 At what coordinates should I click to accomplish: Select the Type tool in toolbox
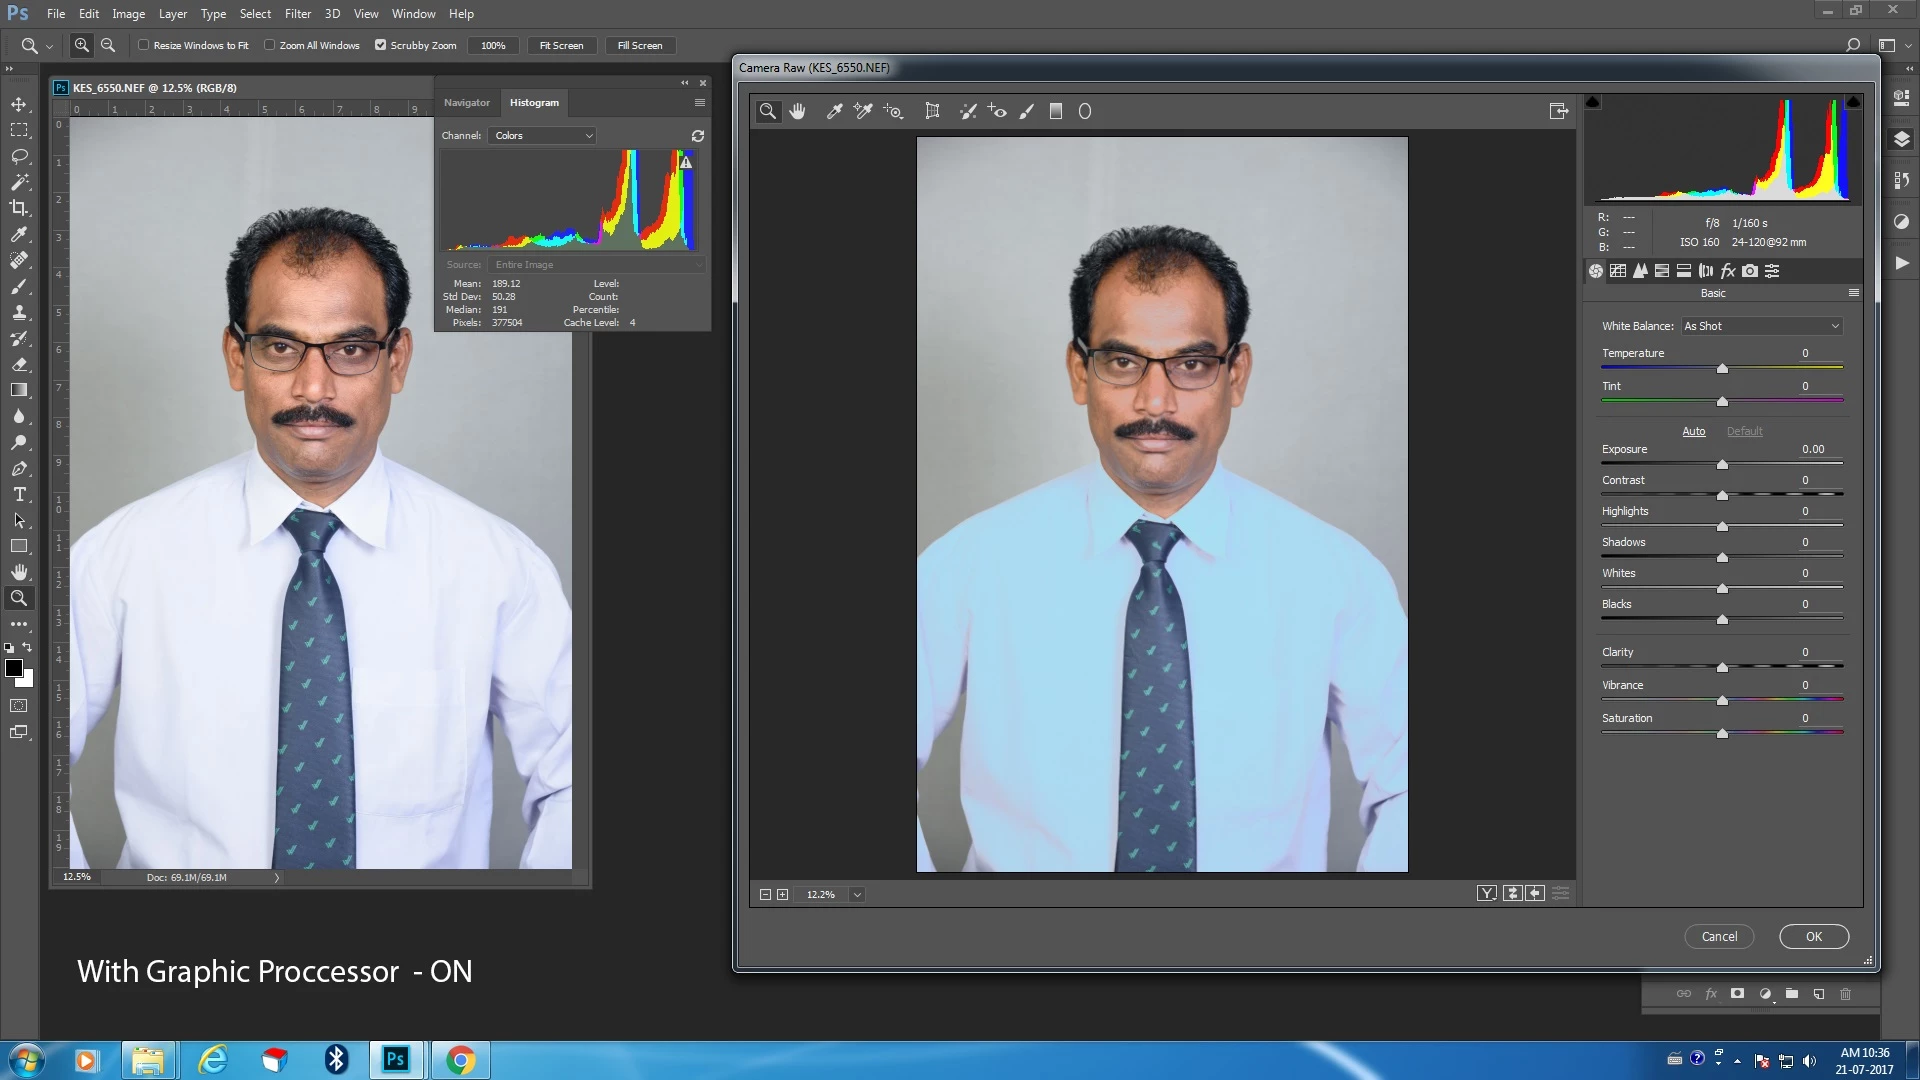click(19, 495)
